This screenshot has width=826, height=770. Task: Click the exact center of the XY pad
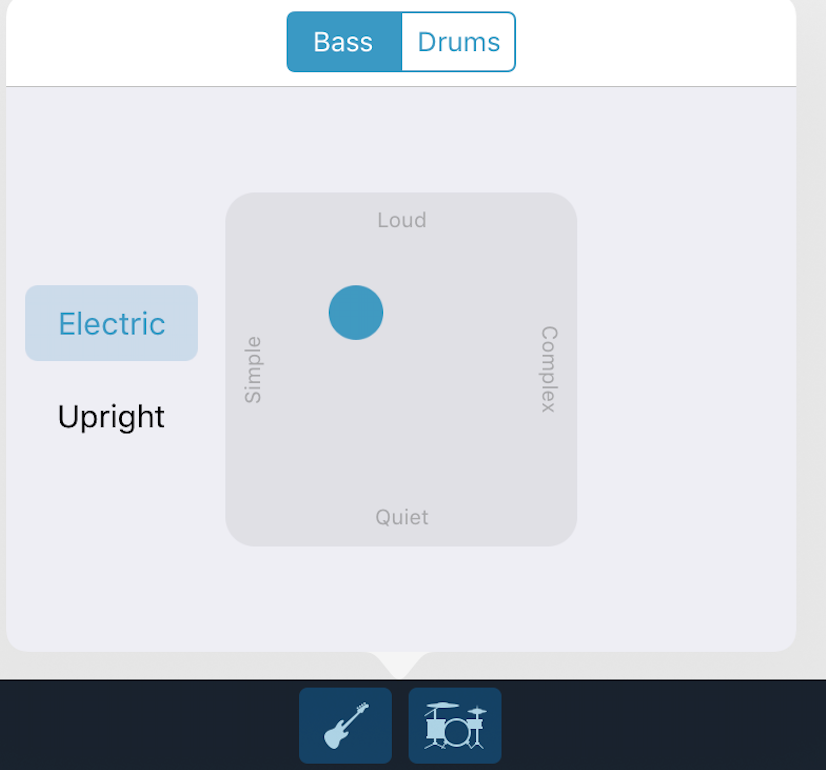pos(401,369)
